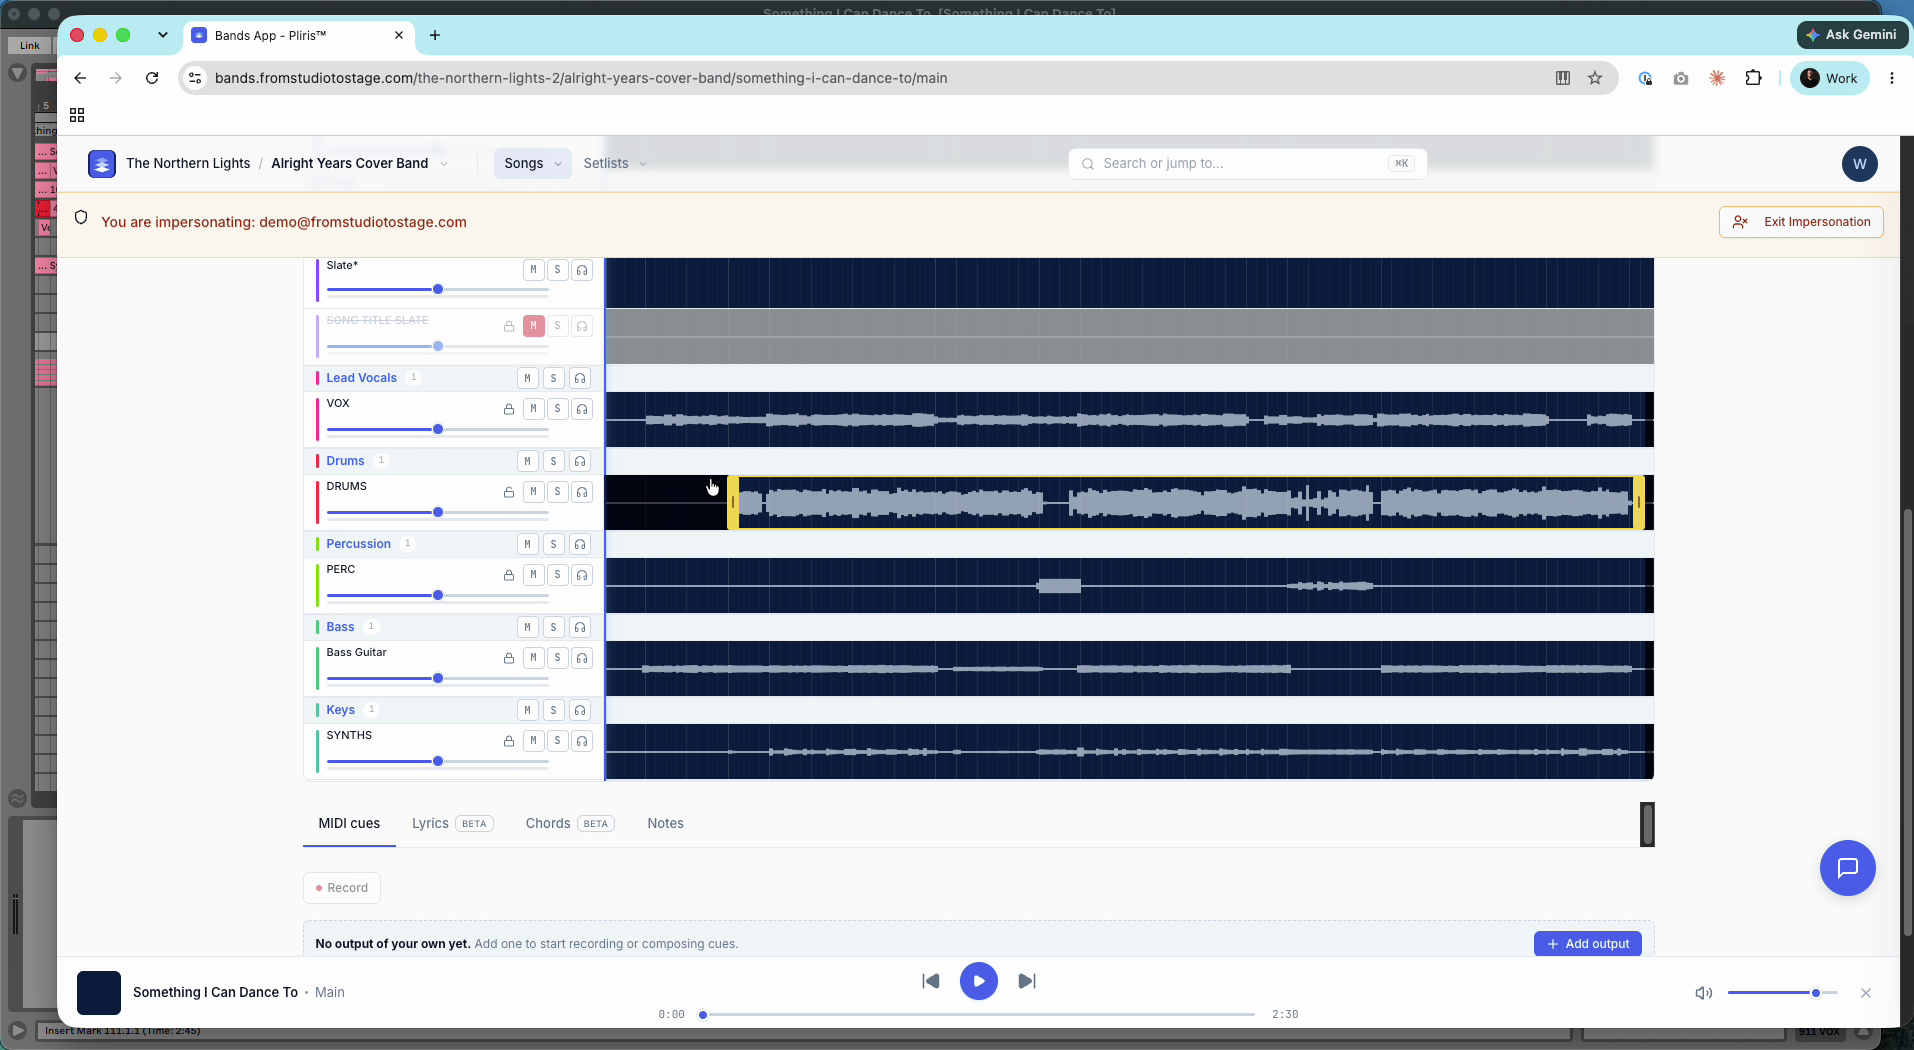Screen dimensions: 1914x1050
Task: Collapse the Drums group
Action: [x=345, y=461]
